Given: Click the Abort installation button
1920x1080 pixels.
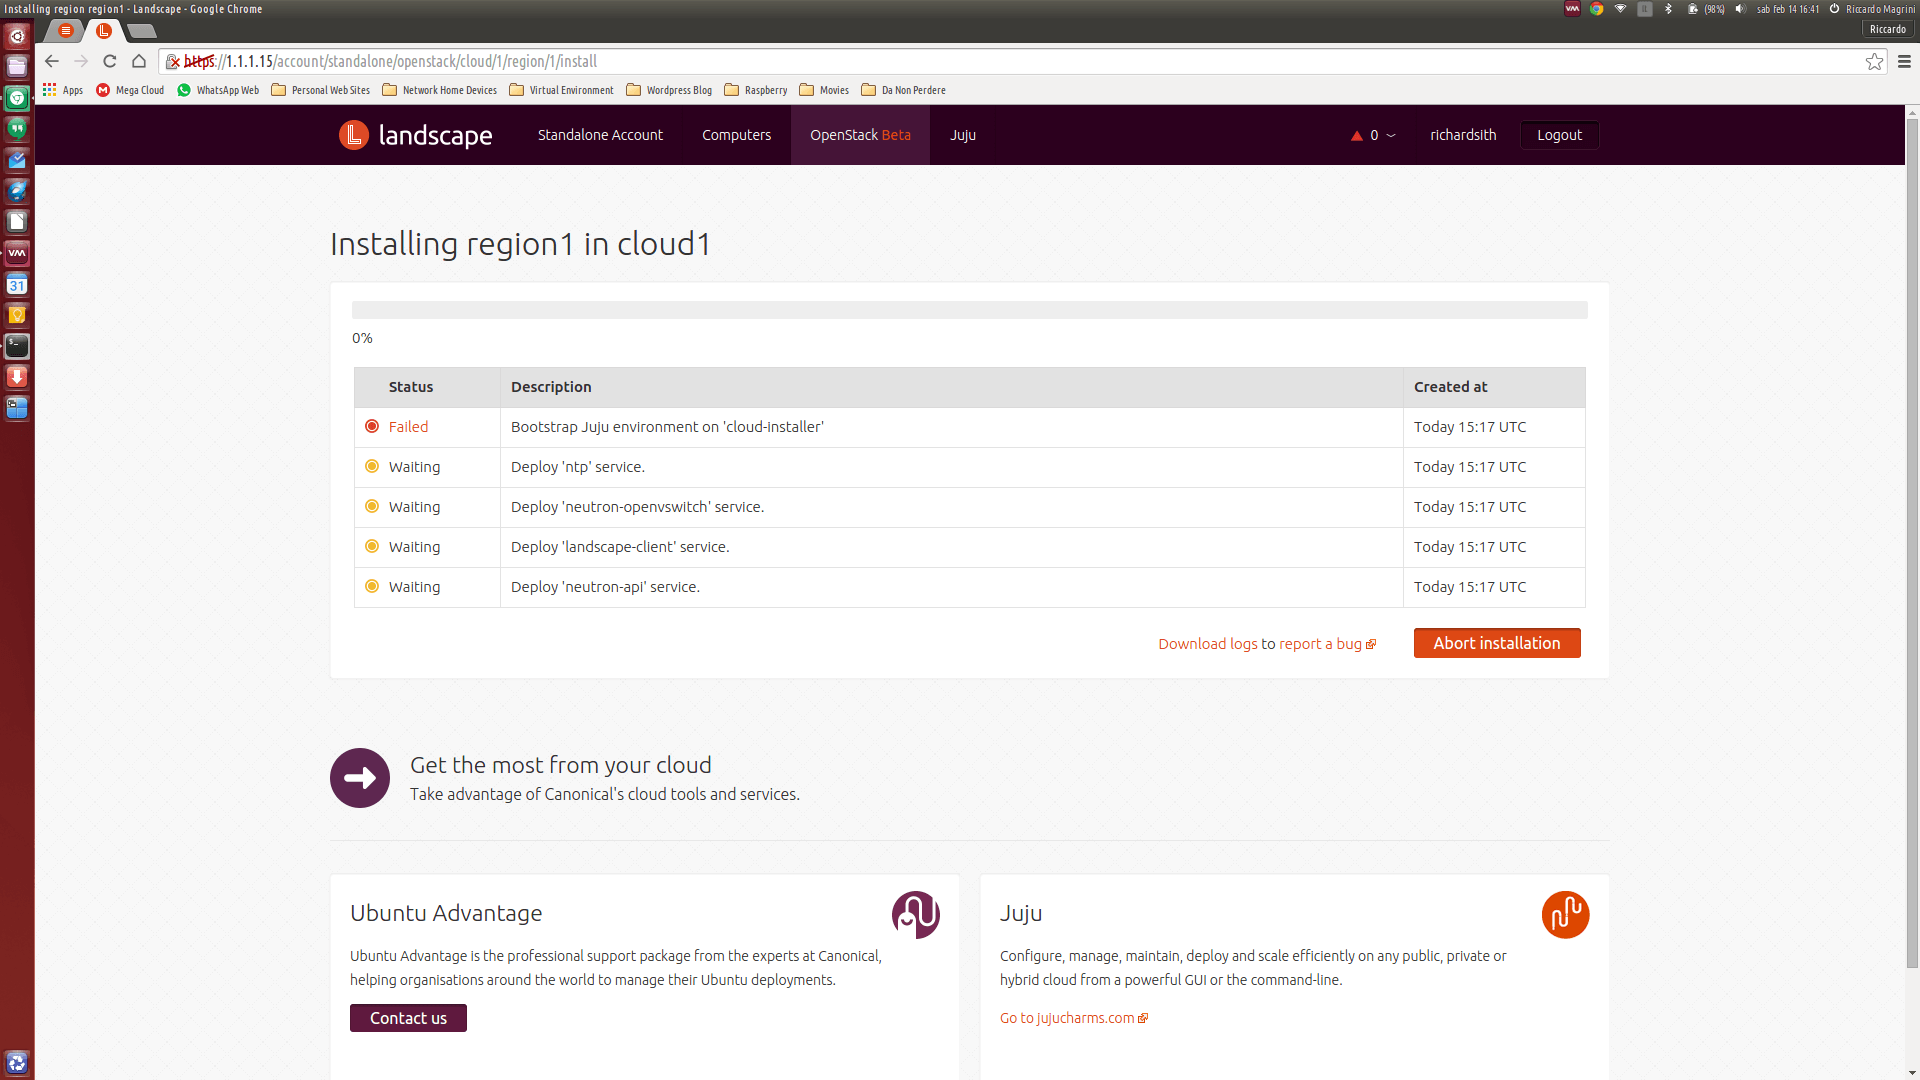Looking at the screenshot, I should [x=1497, y=643].
